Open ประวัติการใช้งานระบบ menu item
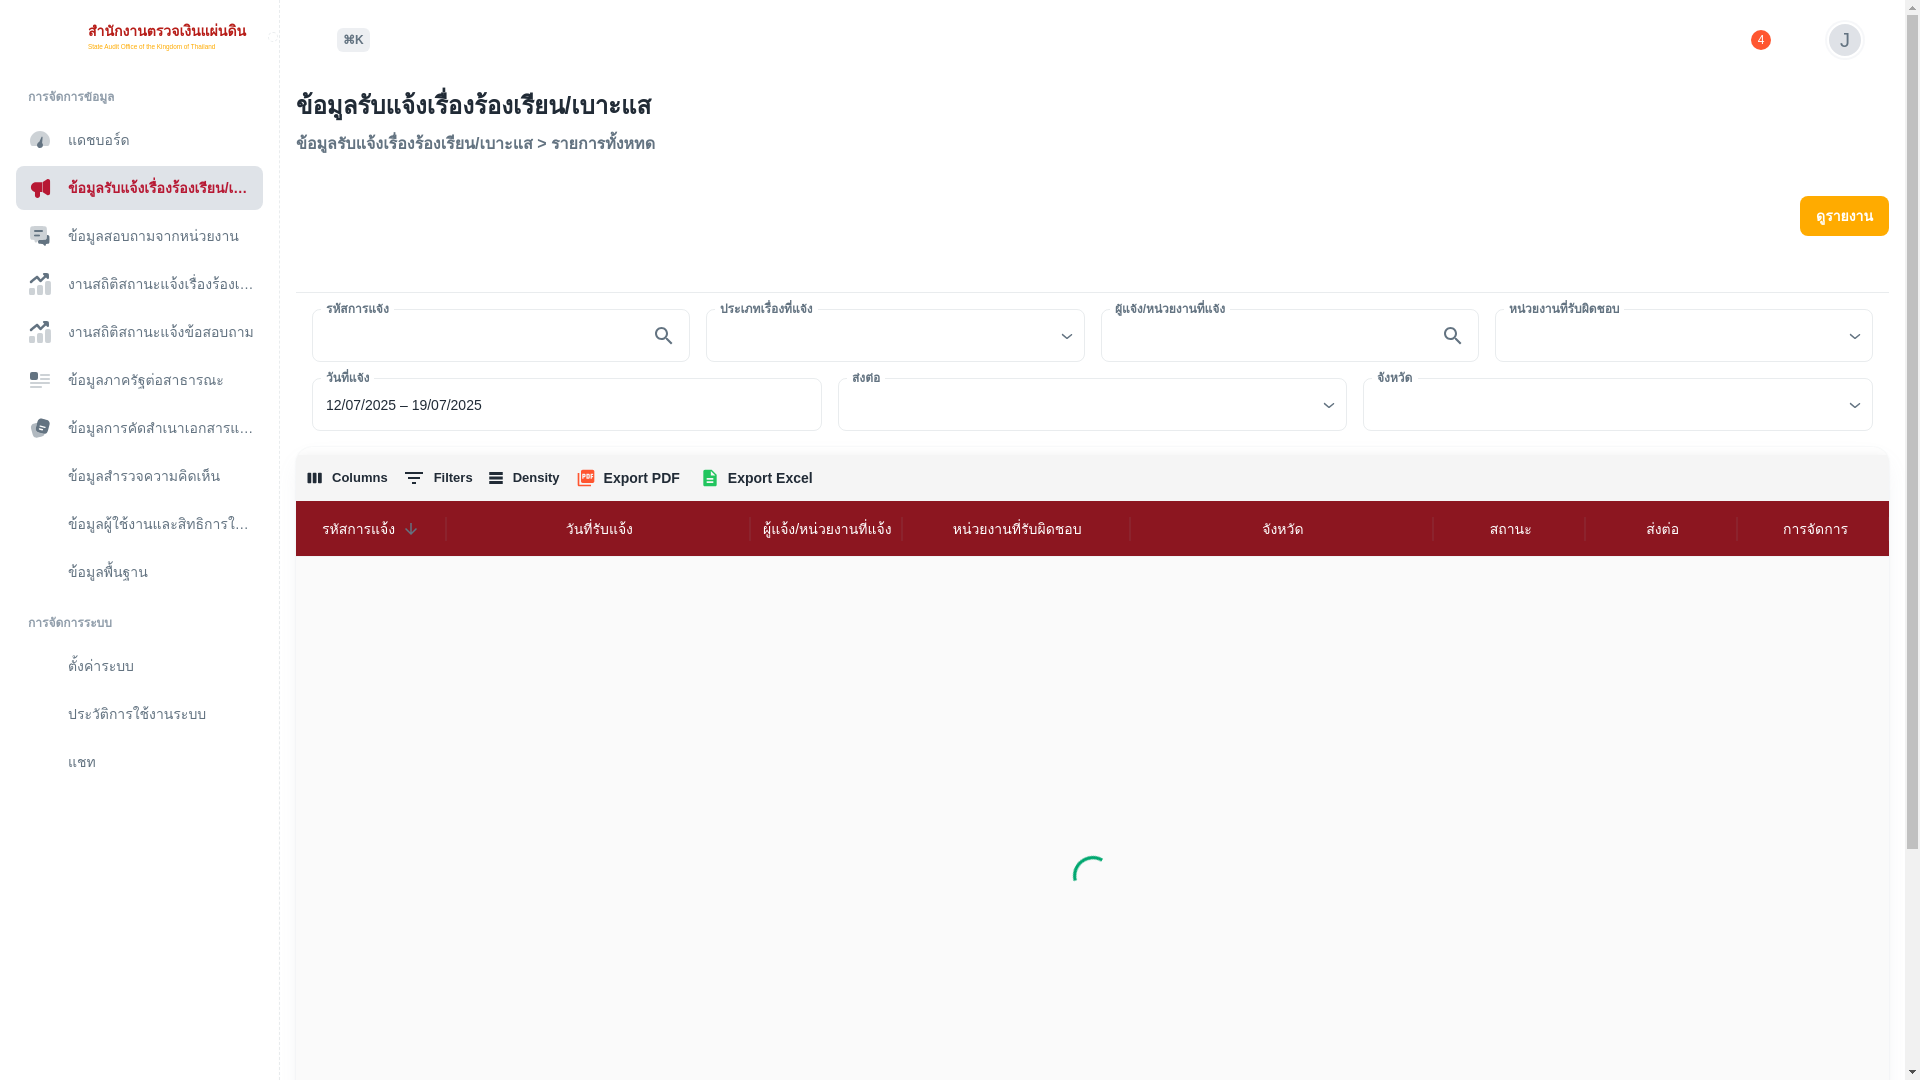Viewport: 1920px width, 1080px height. [x=139, y=714]
